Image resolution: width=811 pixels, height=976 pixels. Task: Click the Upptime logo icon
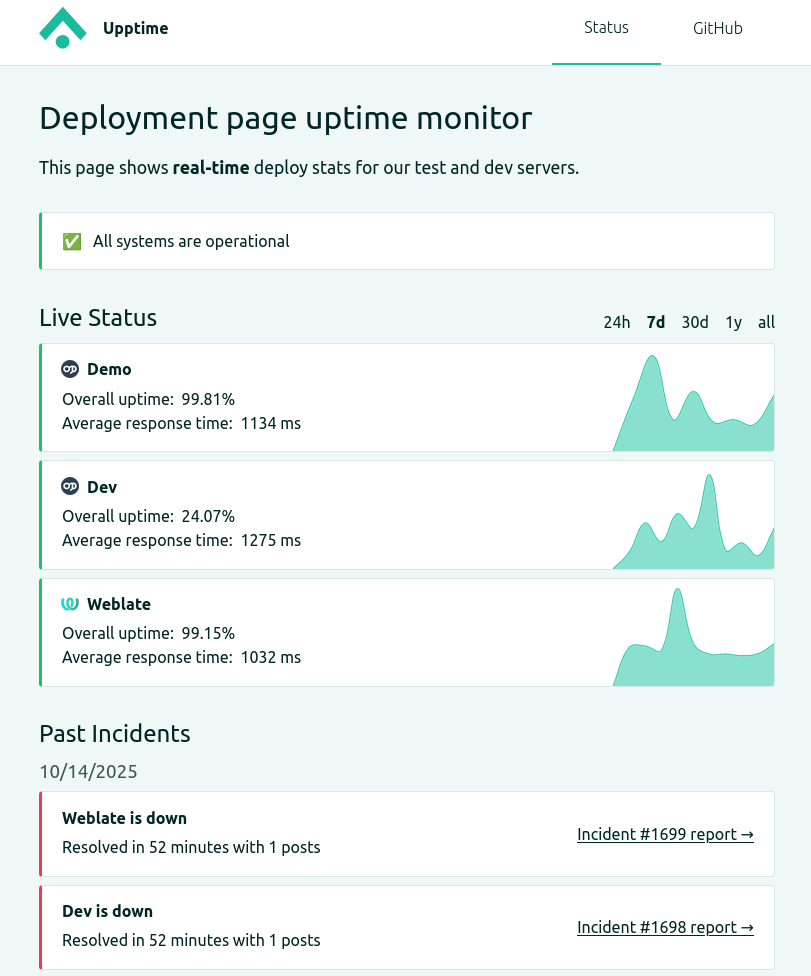click(63, 28)
